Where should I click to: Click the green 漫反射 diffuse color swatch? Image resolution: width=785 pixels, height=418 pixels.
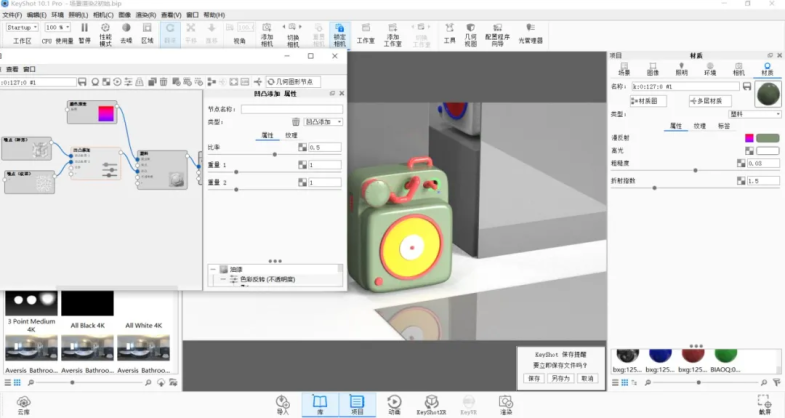click(x=768, y=138)
